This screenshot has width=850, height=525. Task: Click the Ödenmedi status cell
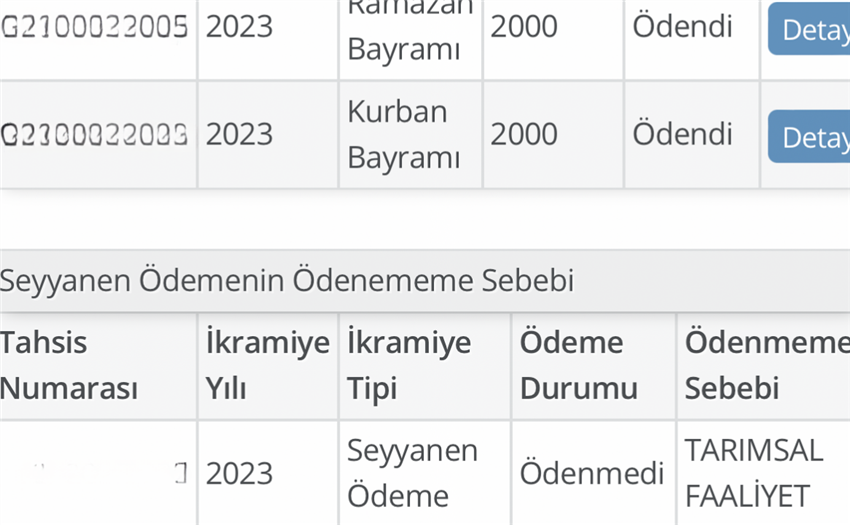pyautogui.click(x=591, y=473)
